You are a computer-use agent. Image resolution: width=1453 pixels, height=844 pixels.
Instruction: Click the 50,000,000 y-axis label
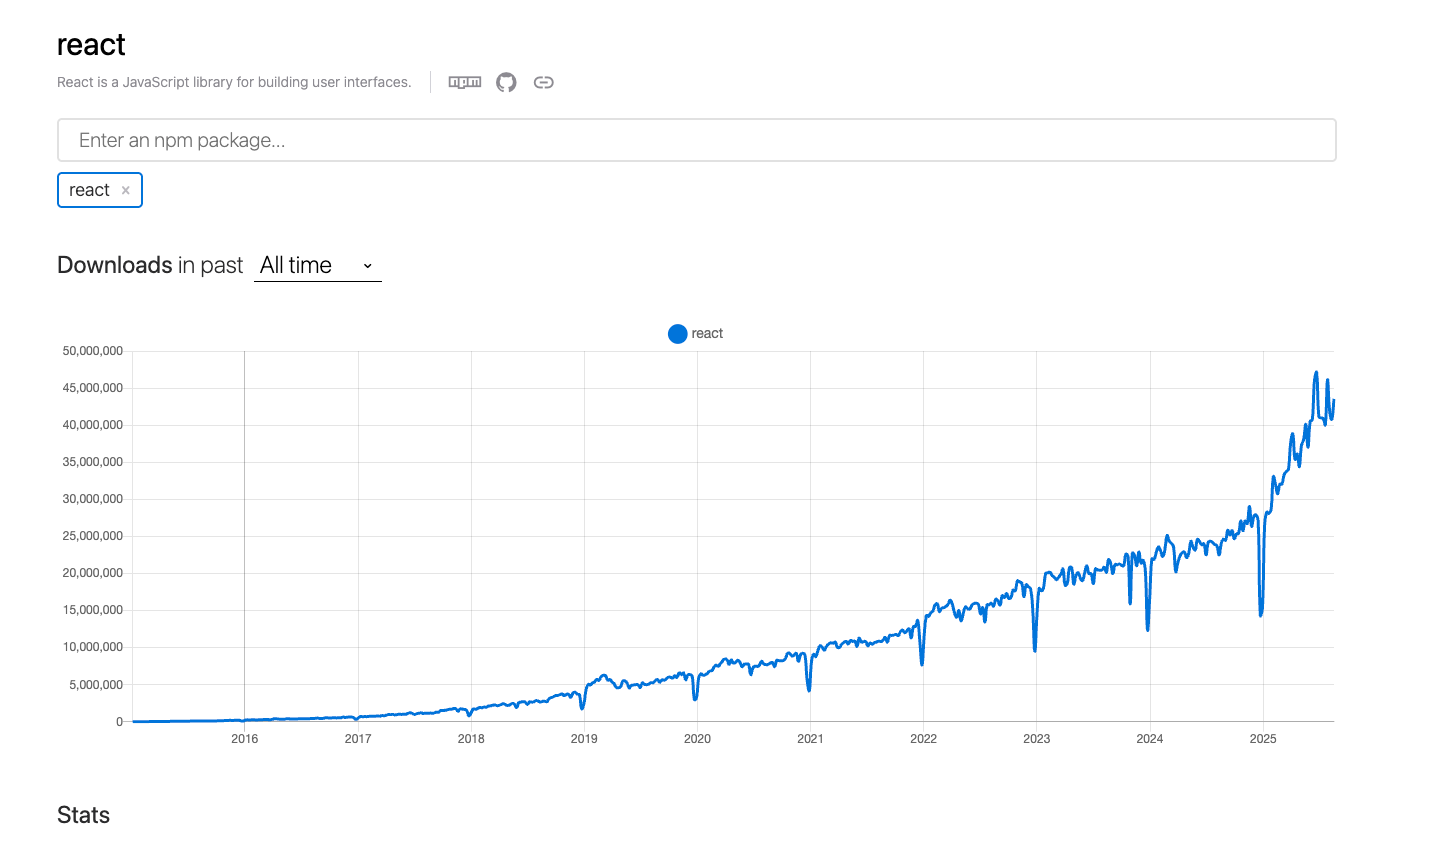[x=93, y=351]
